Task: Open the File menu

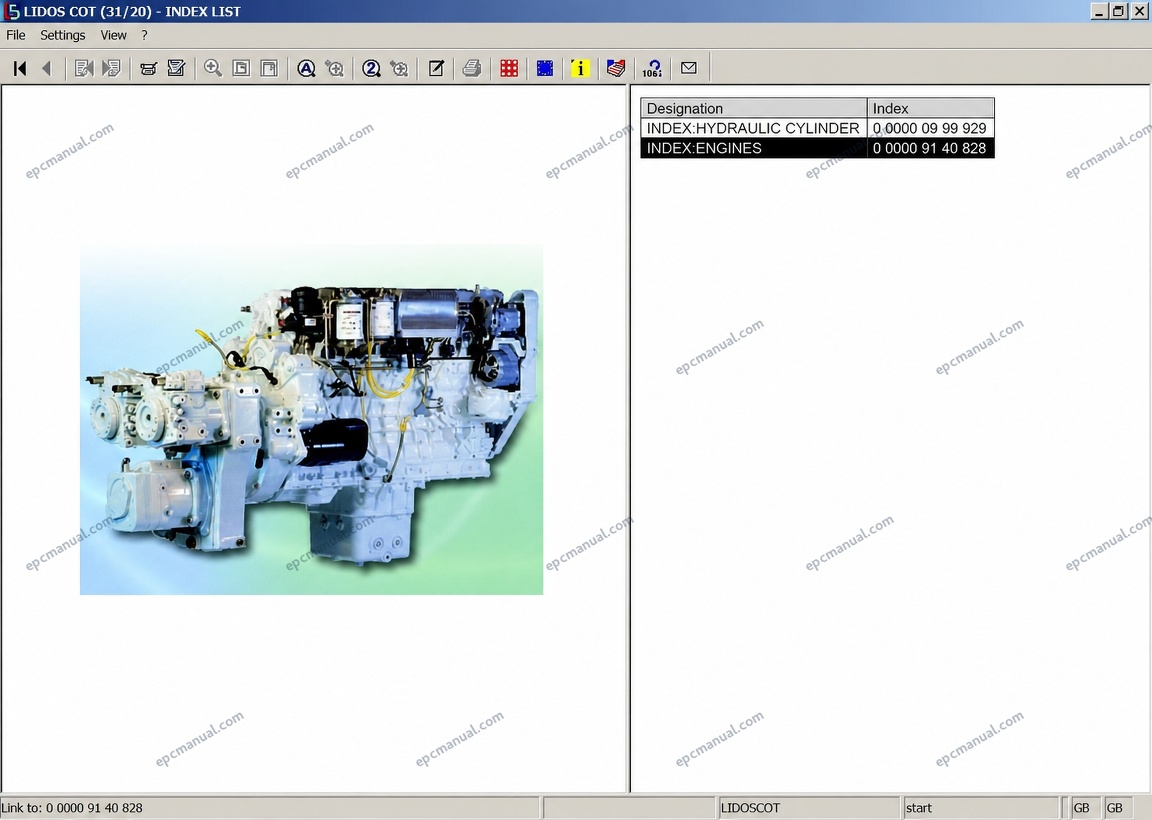Action: pyautogui.click(x=15, y=35)
